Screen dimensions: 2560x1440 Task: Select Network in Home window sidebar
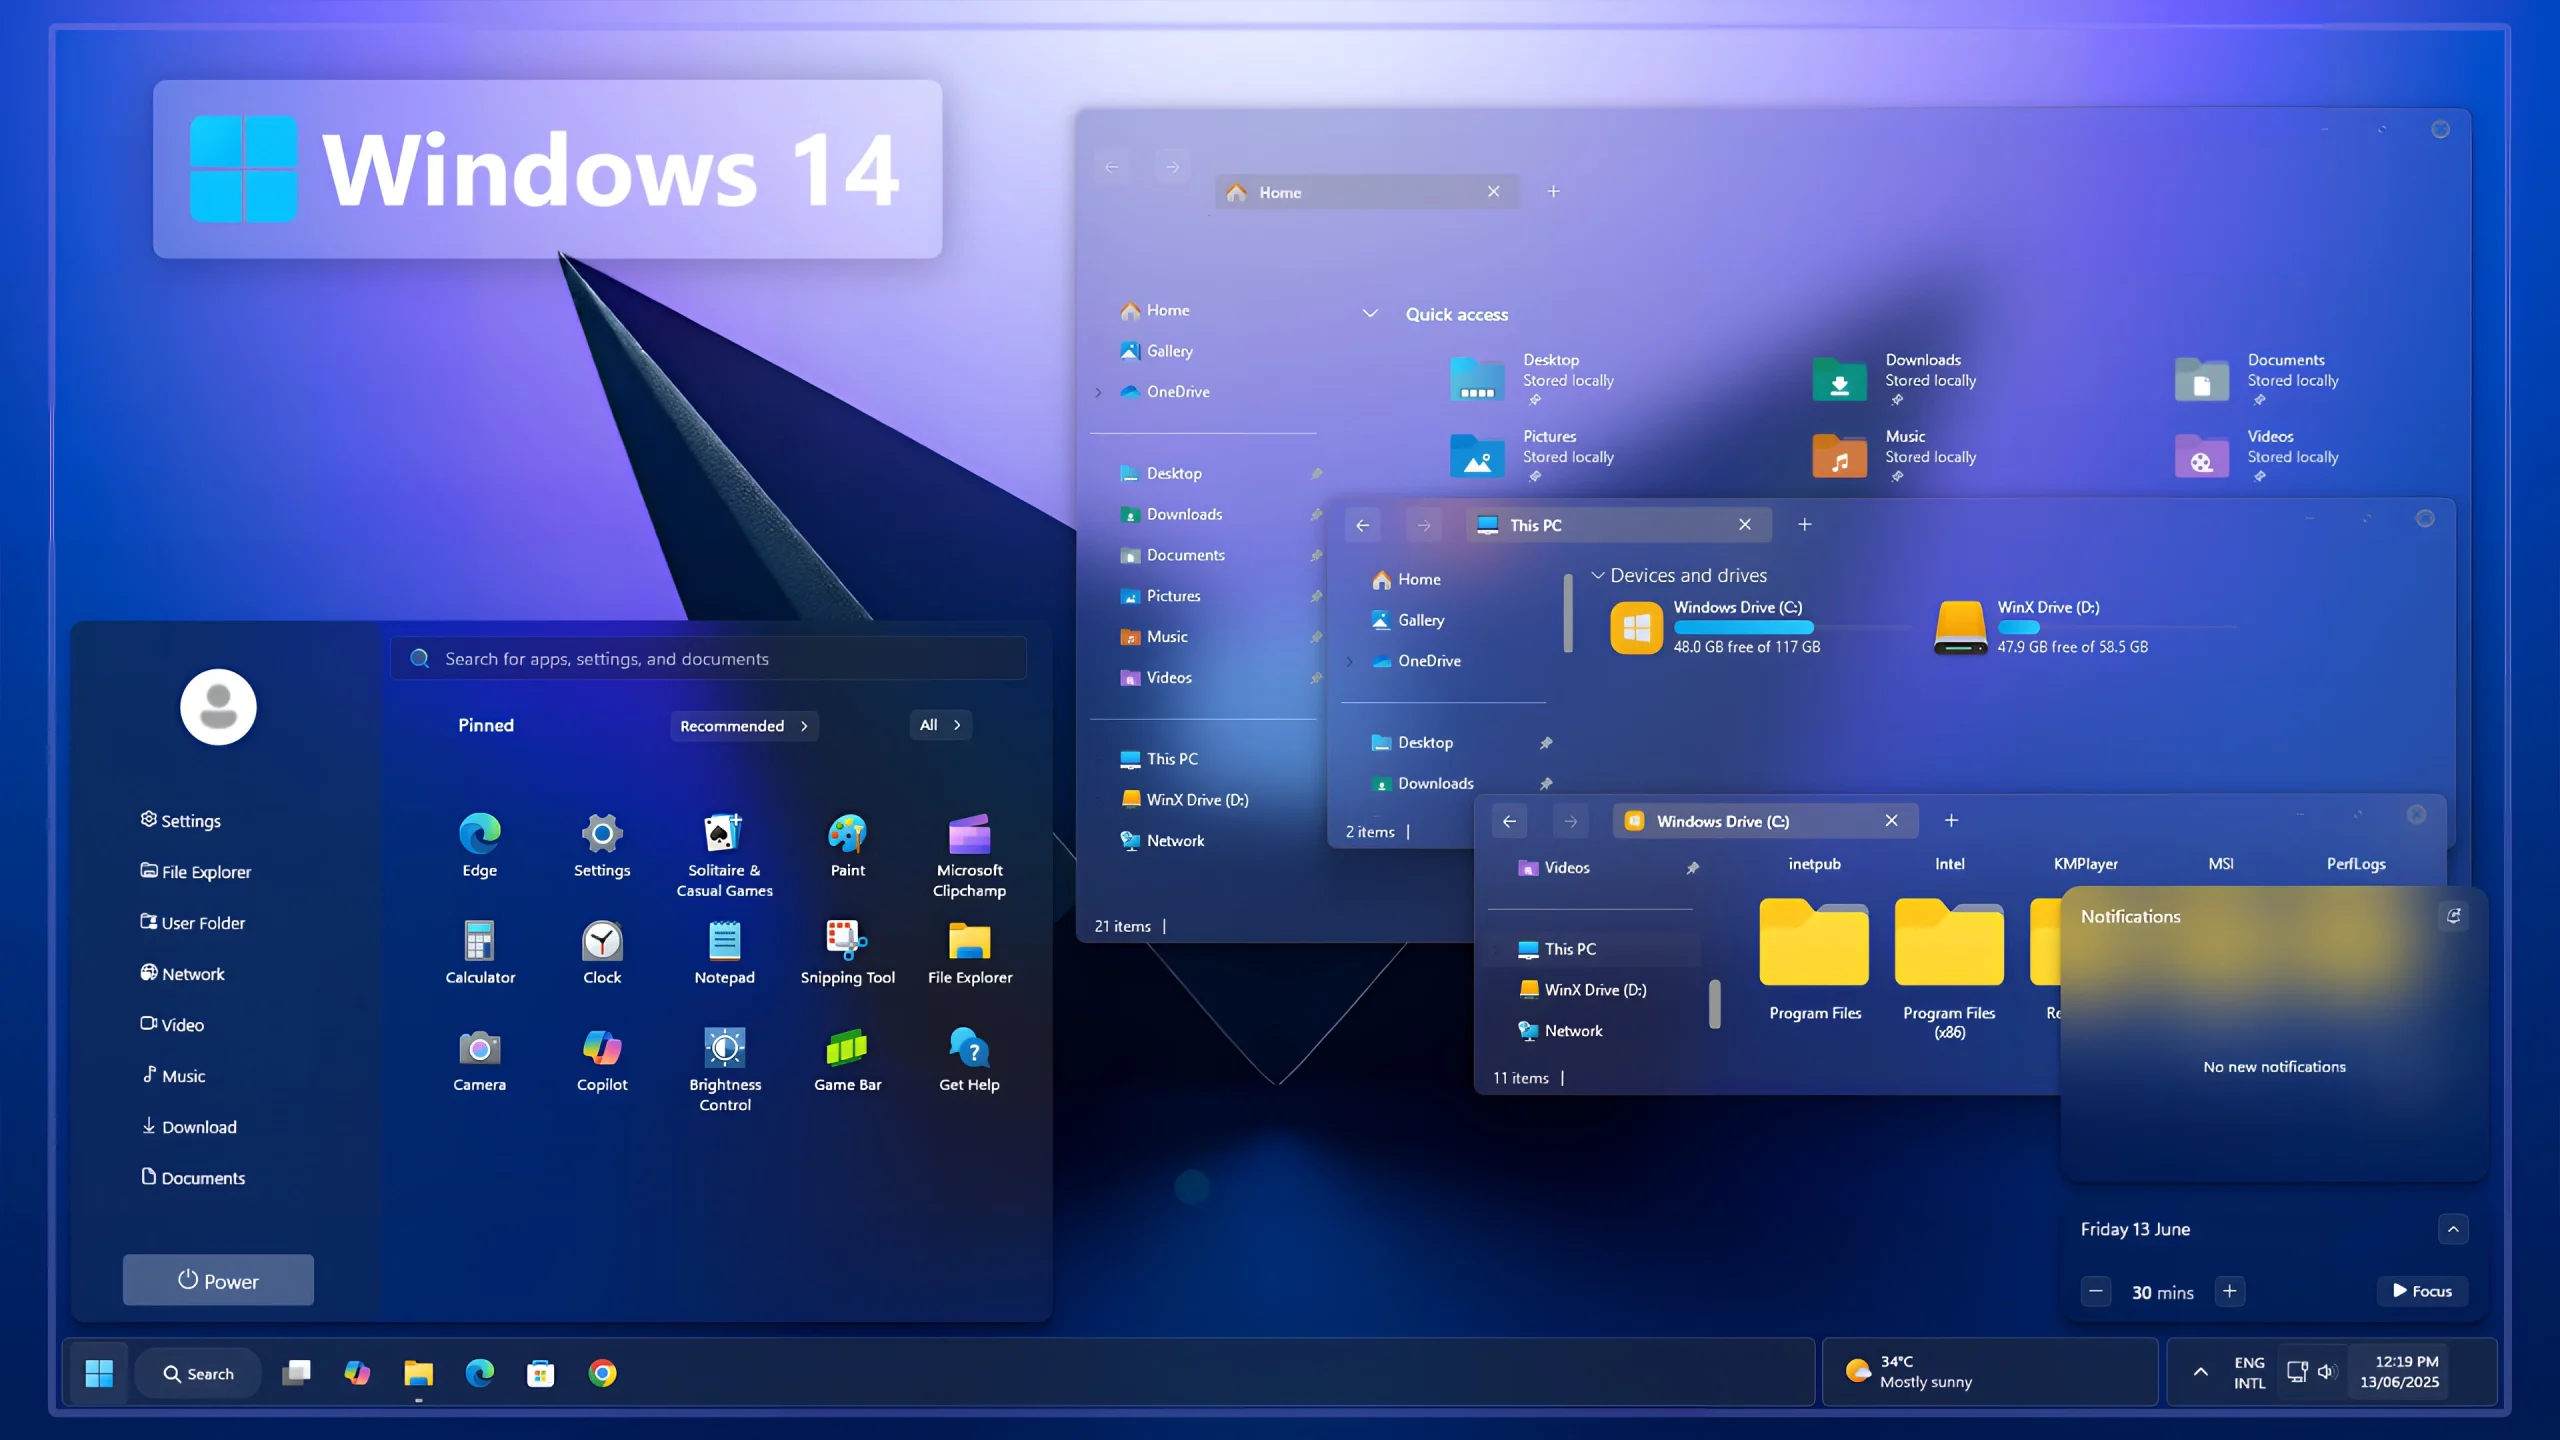click(x=1163, y=840)
